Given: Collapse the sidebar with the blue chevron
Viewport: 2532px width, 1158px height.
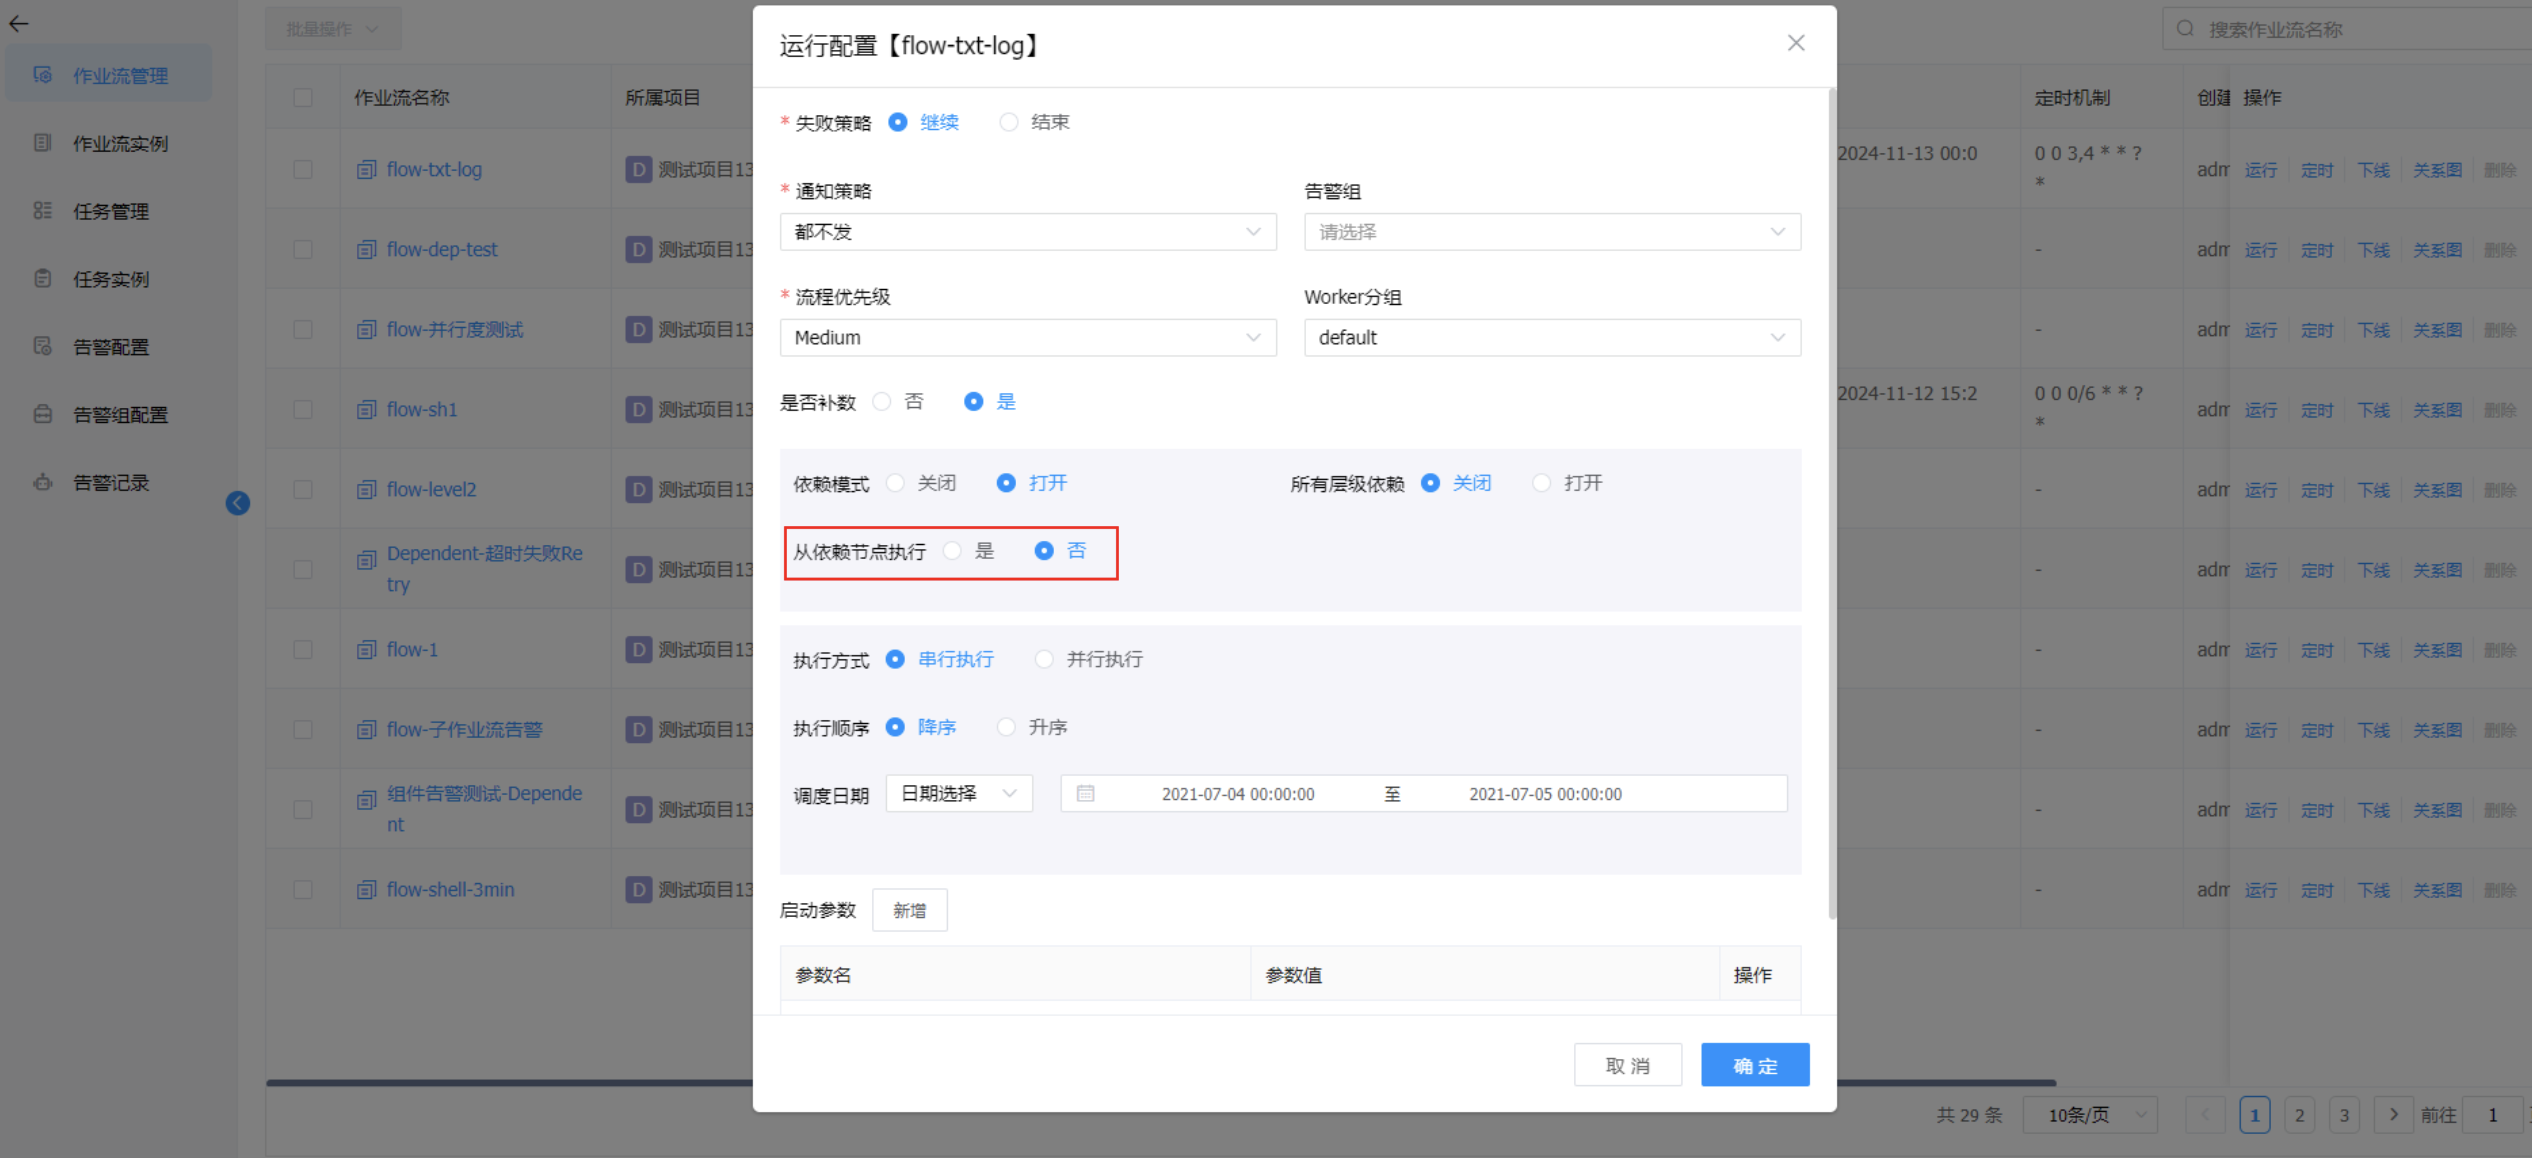Looking at the screenshot, I should tap(237, 503).
